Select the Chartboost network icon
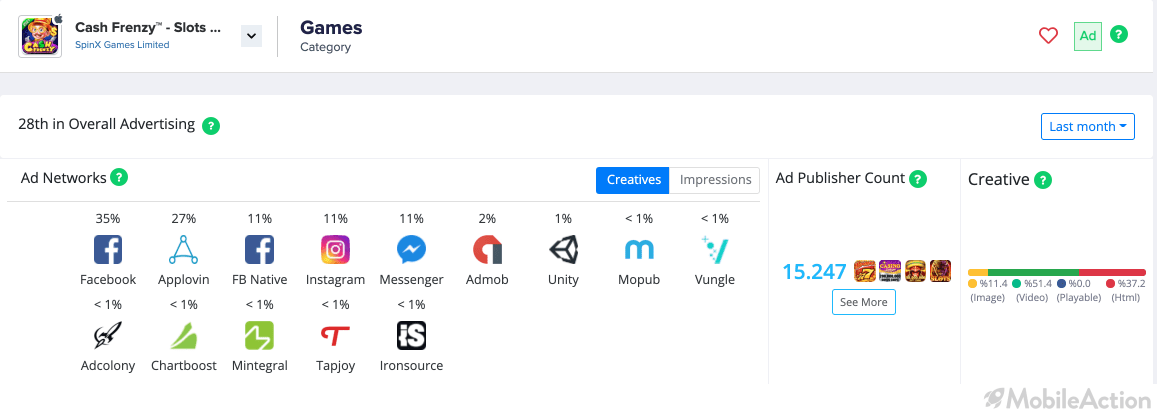The height and width of the screenshot is (412, 1157). click(x=184, y=336)
